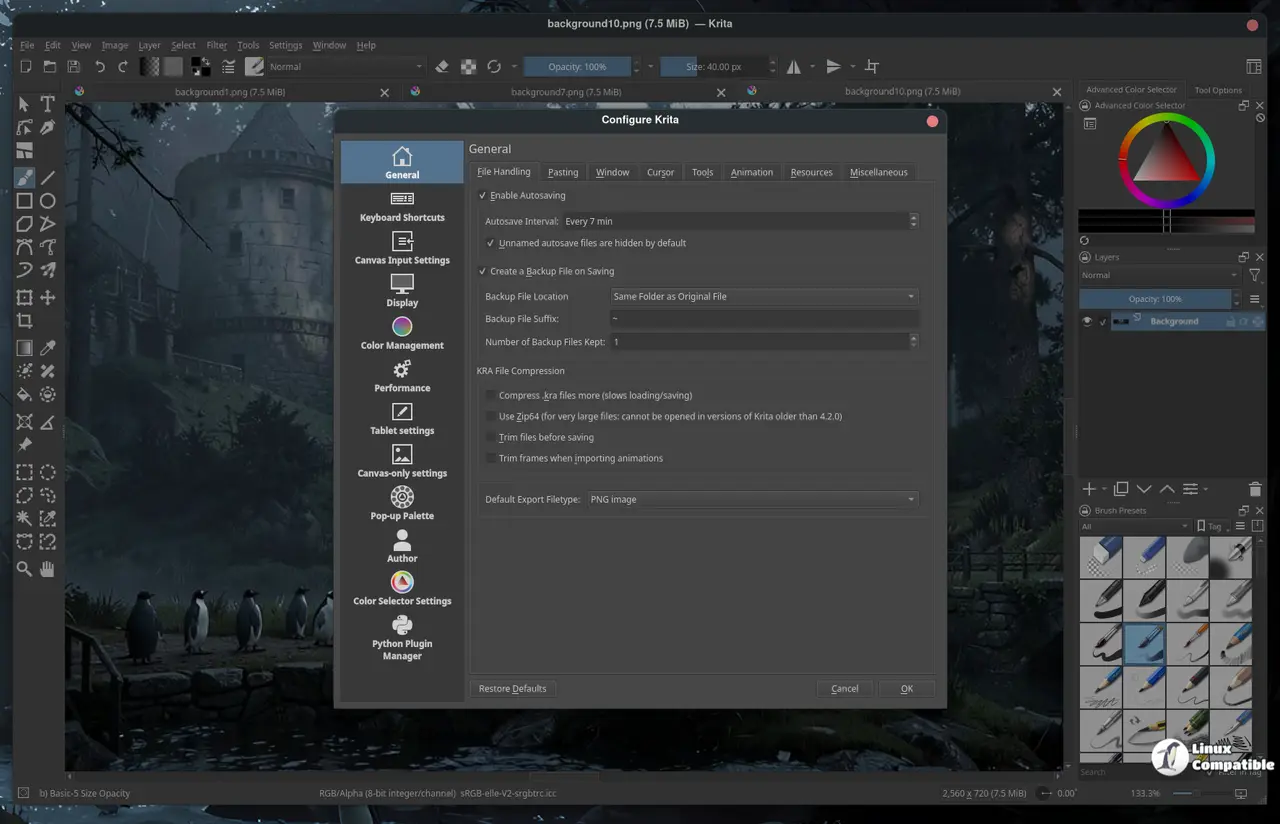Switch to the Pasting tab
This screenshot has width=1280, height=824.
(x=563, y=172)
